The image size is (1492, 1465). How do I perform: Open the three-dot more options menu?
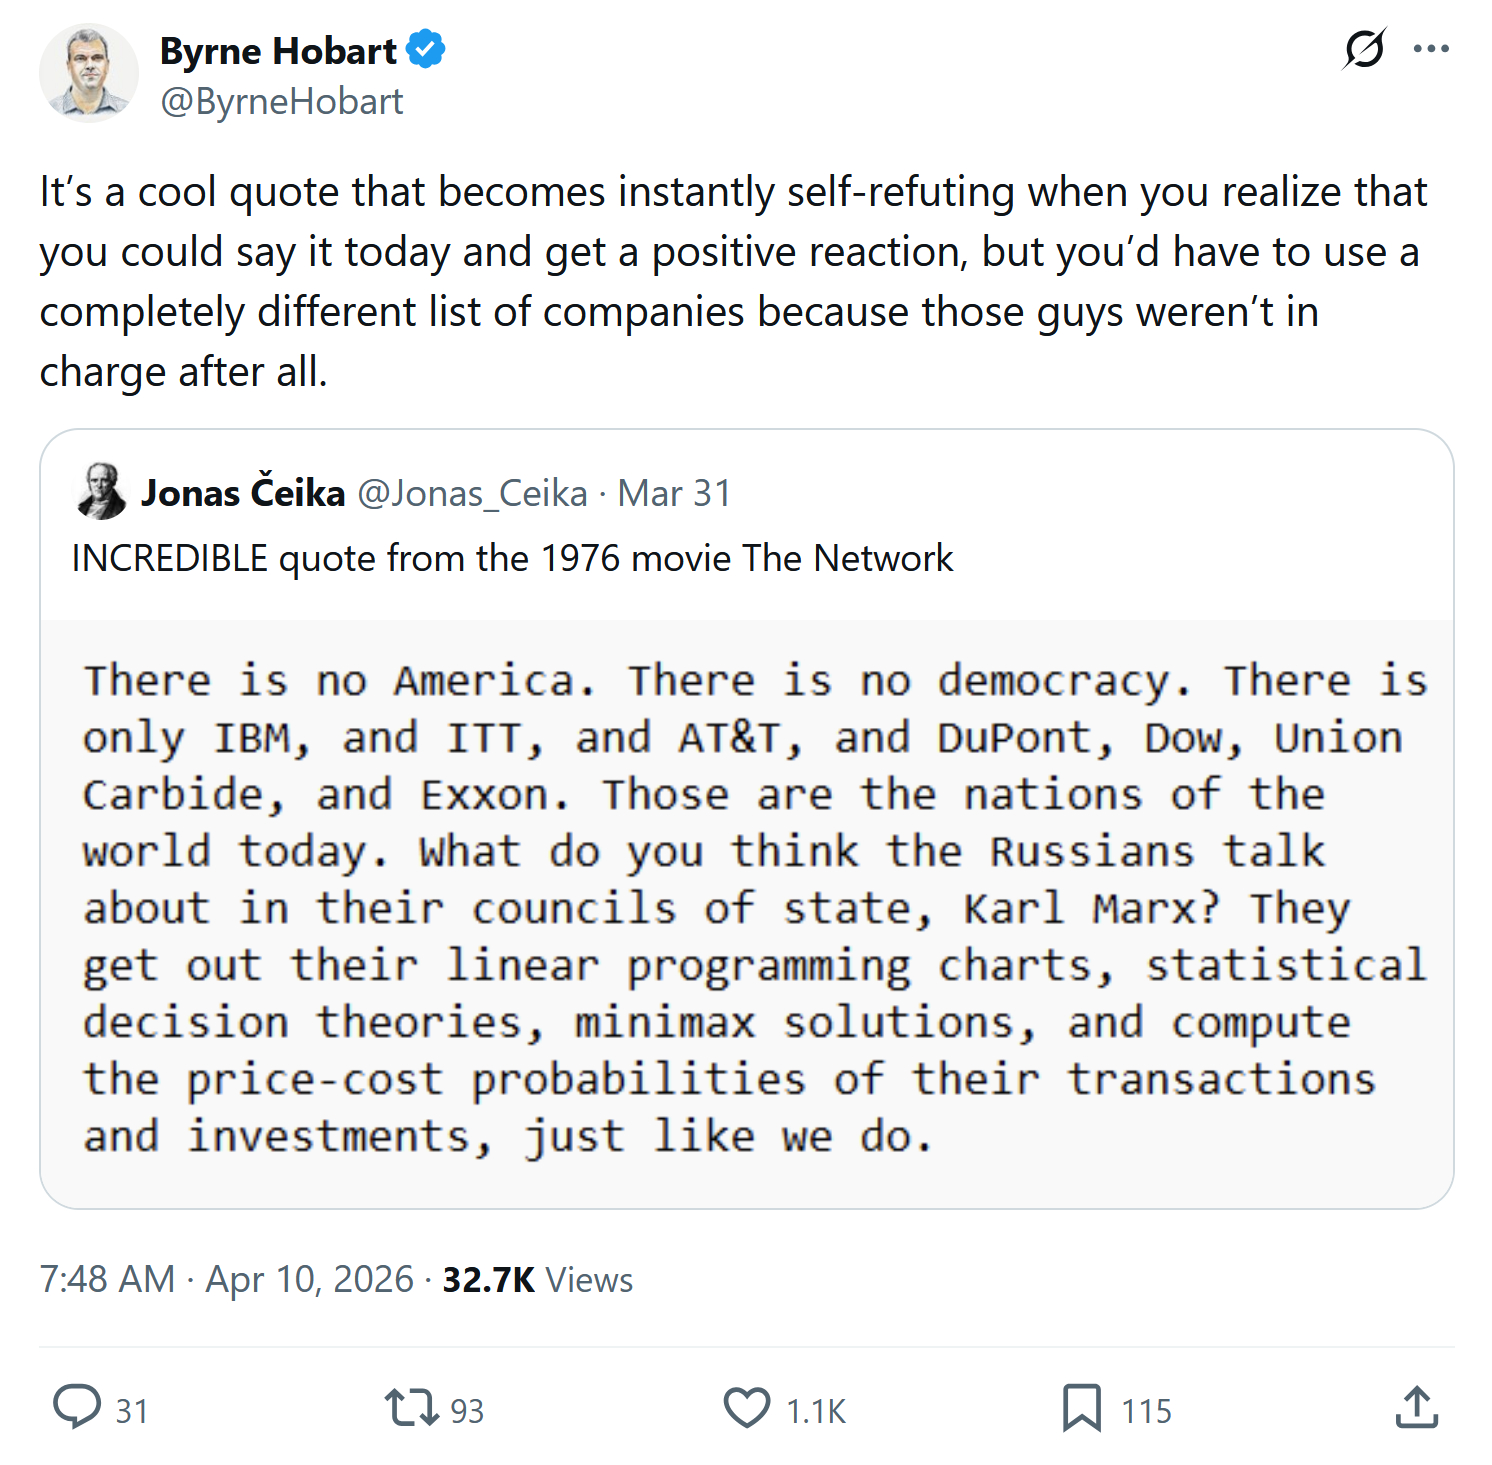1431,48
